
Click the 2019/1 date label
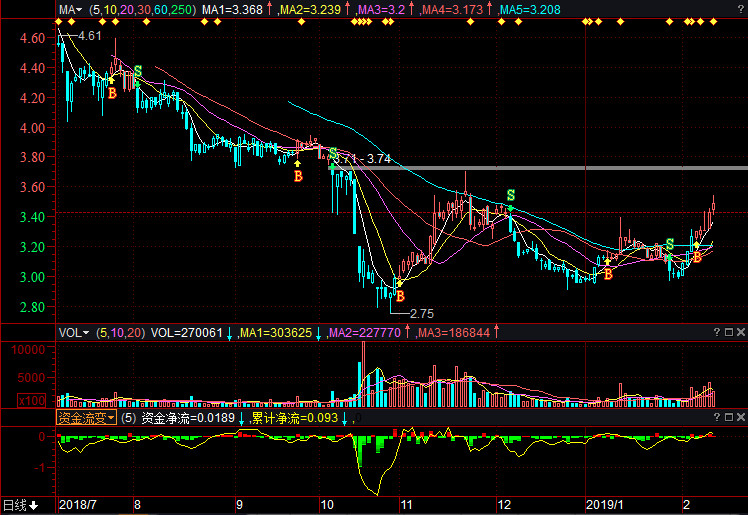(604, 505)
